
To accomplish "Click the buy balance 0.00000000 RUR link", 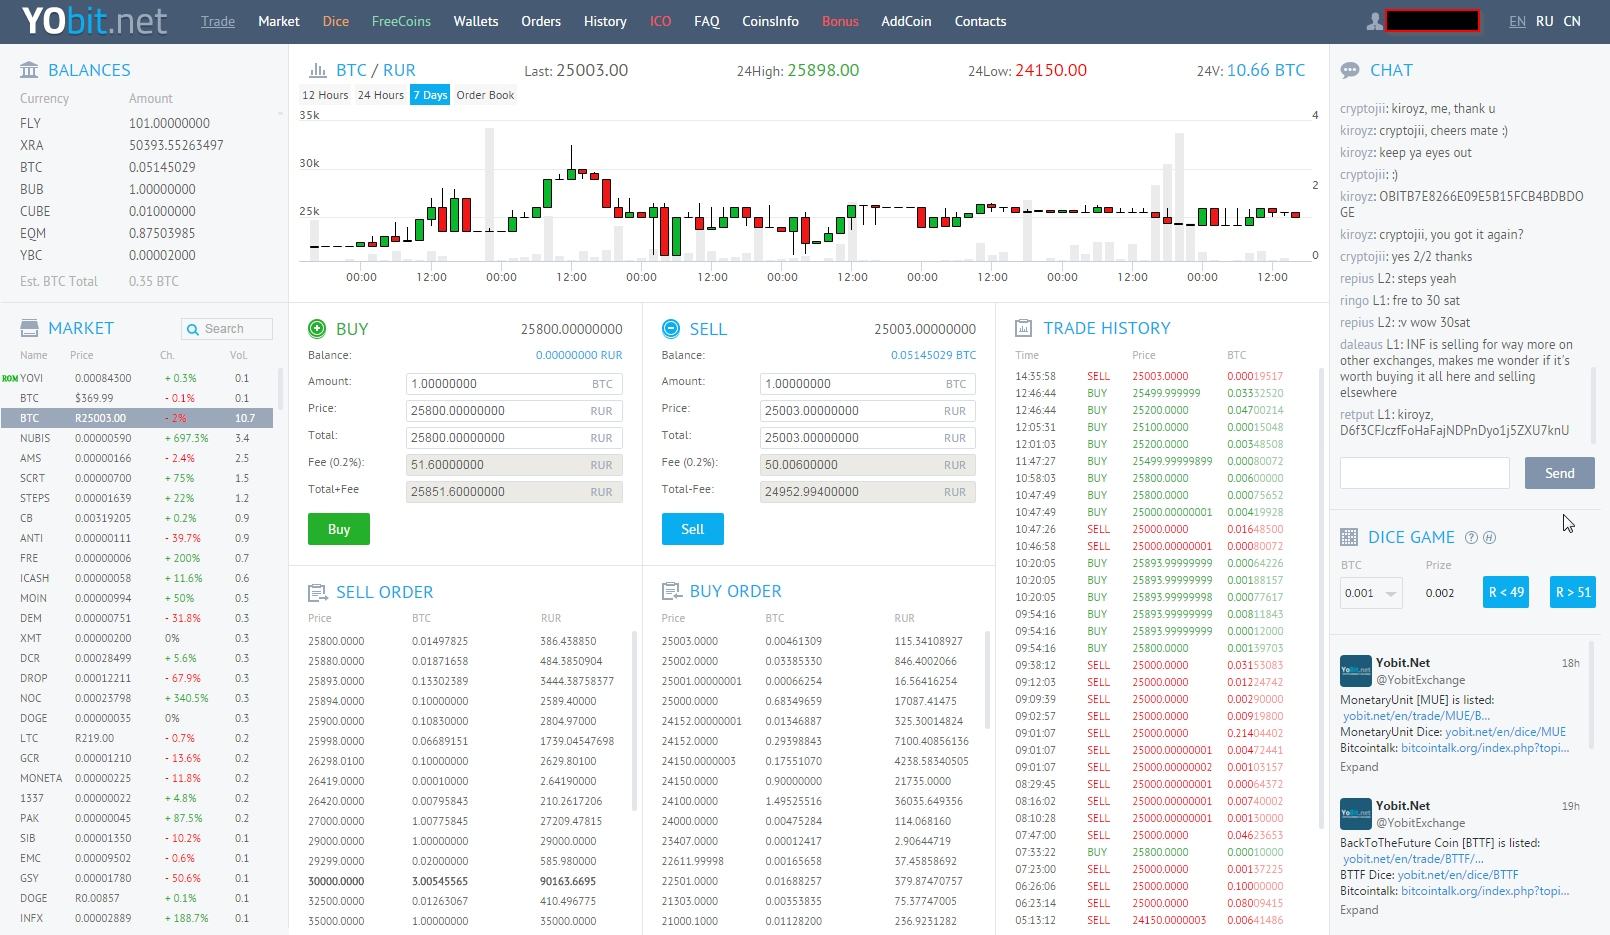I will point(579,355).
